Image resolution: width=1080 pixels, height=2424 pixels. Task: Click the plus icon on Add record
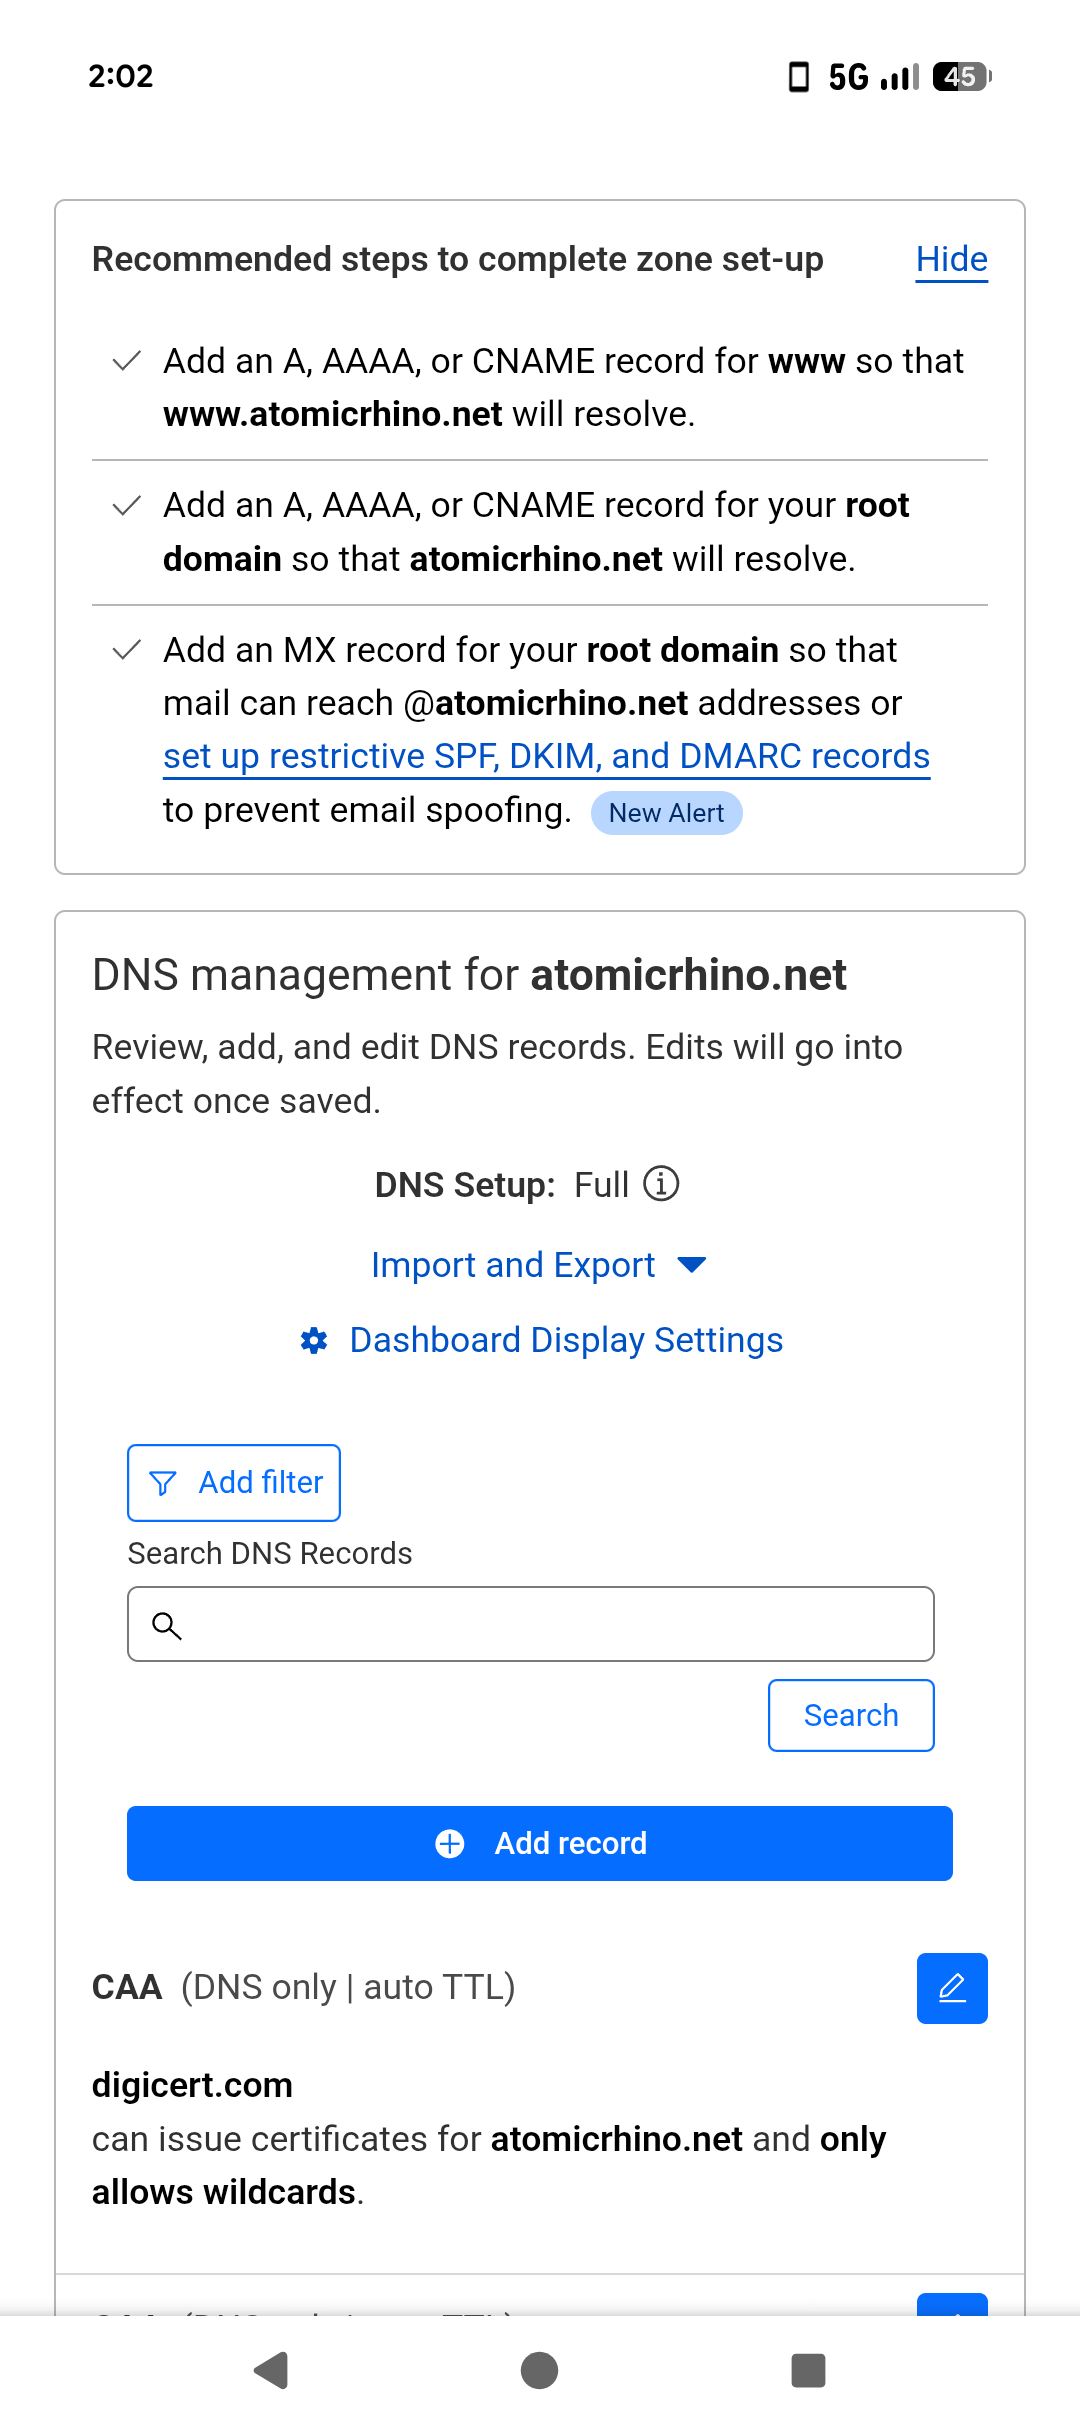click(x=450, y=1843)
